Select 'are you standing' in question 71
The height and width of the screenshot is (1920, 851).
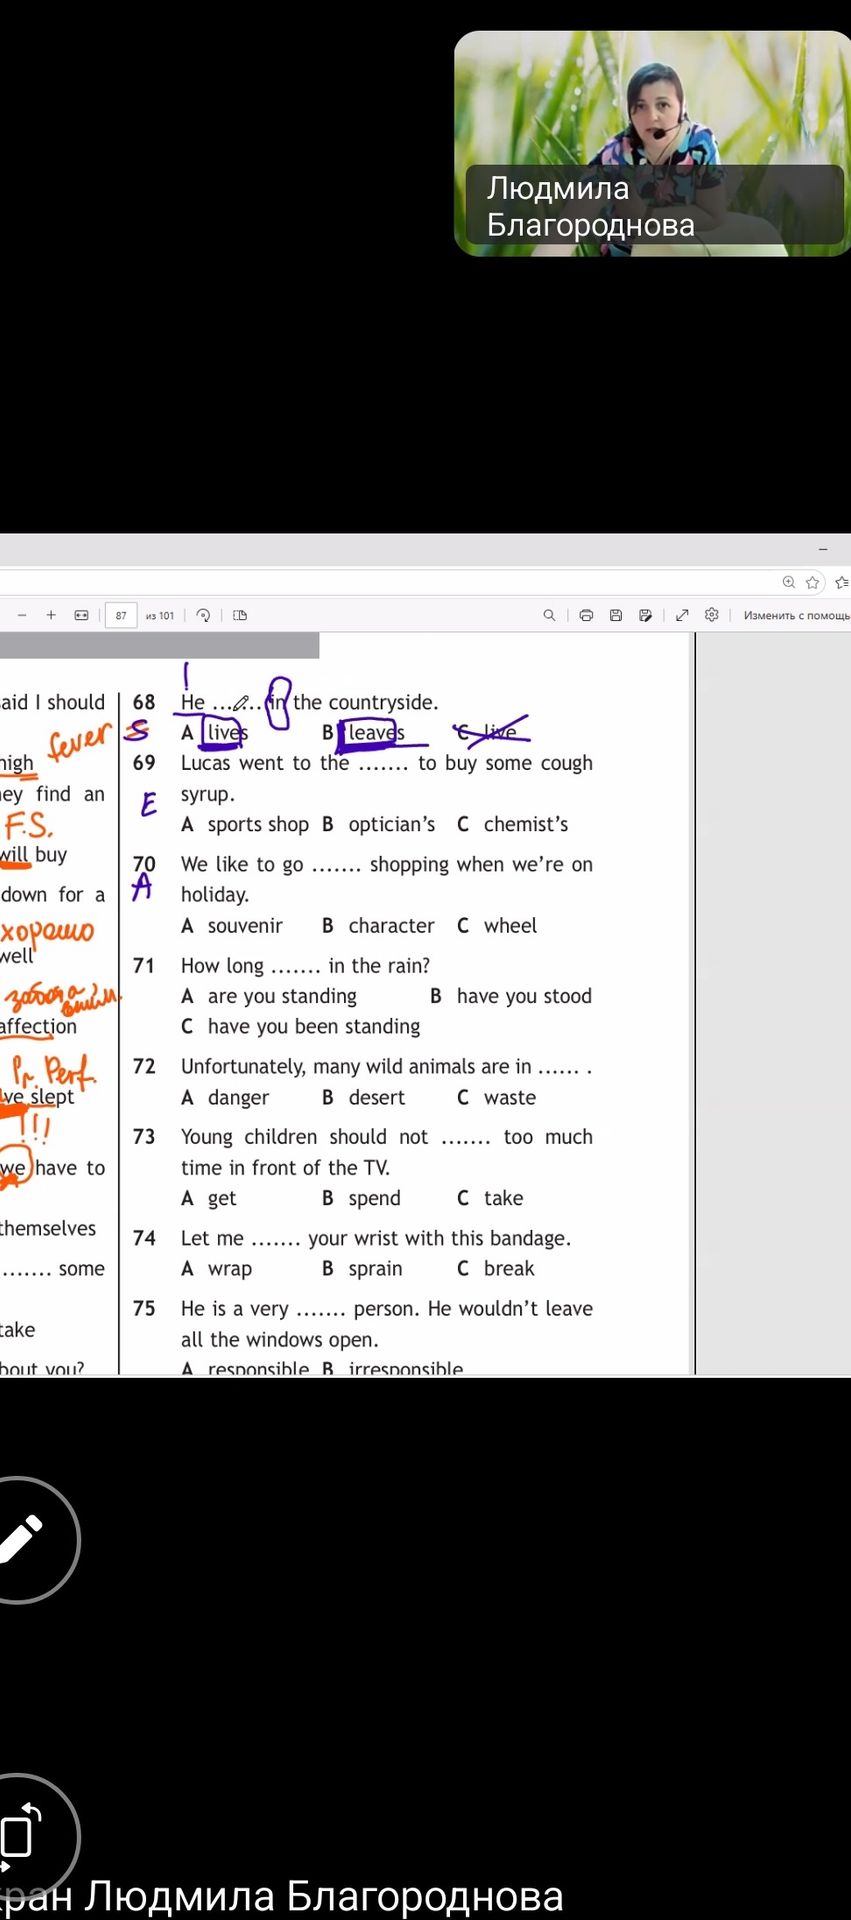[269, 996]
